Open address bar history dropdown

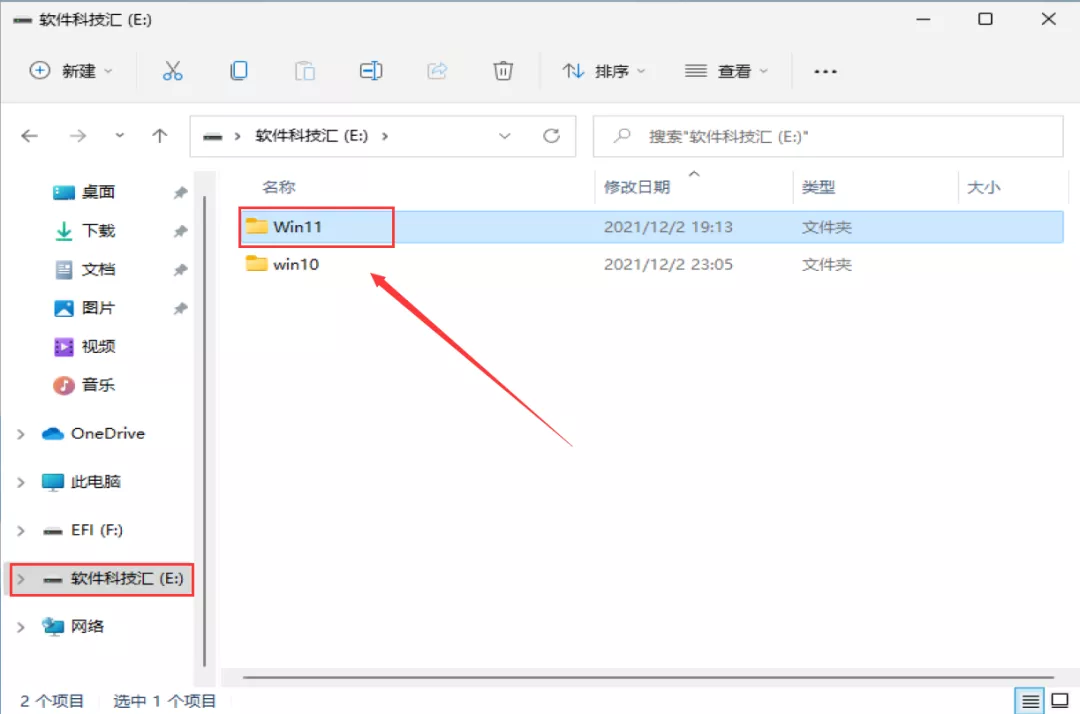[504, 136]
